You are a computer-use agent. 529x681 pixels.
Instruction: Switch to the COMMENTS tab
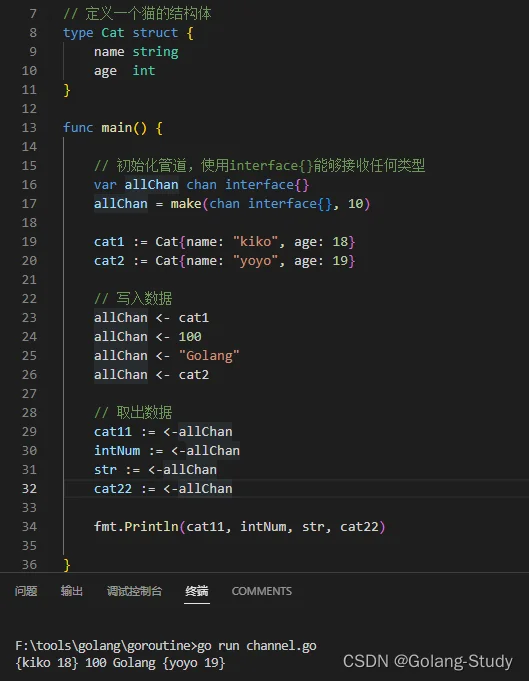pyautogui.click(x=261, y=591)
